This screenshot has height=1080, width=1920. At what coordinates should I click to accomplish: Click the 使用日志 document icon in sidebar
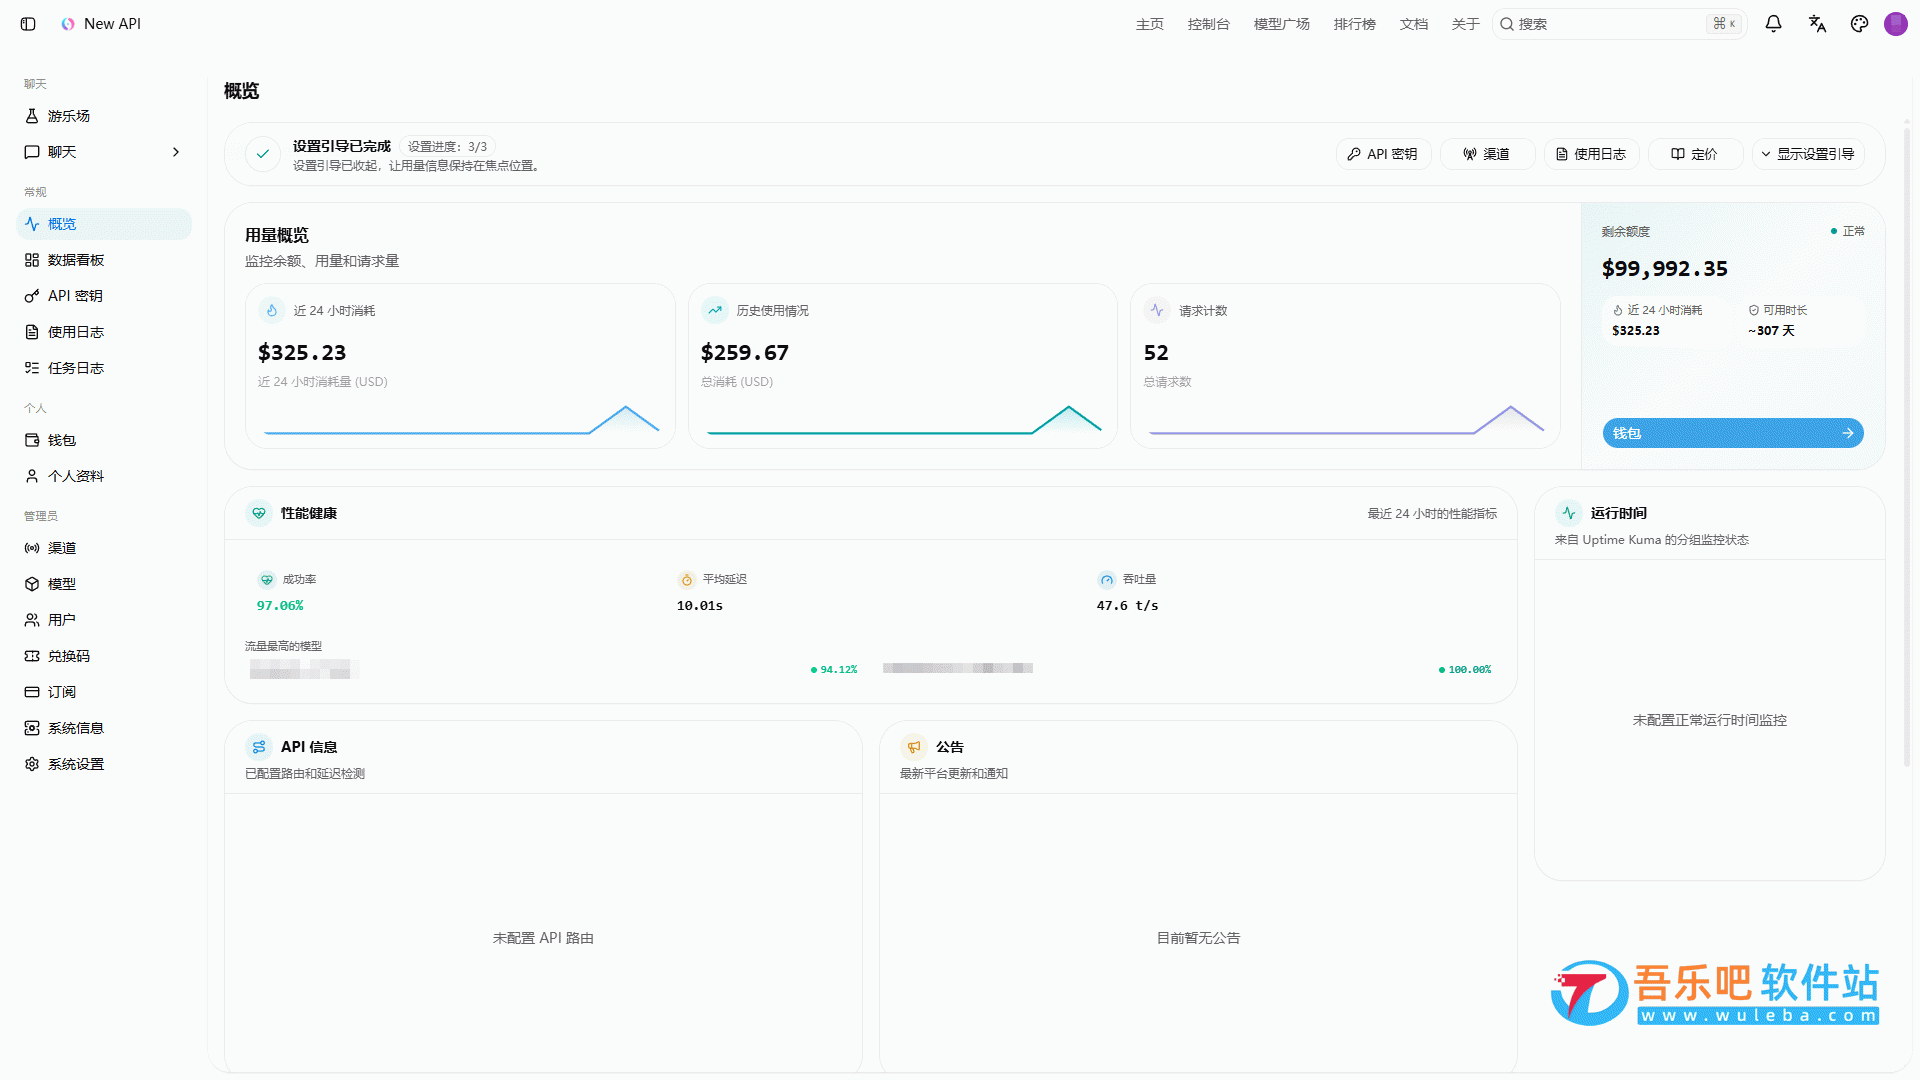click(x=32, y=332)
